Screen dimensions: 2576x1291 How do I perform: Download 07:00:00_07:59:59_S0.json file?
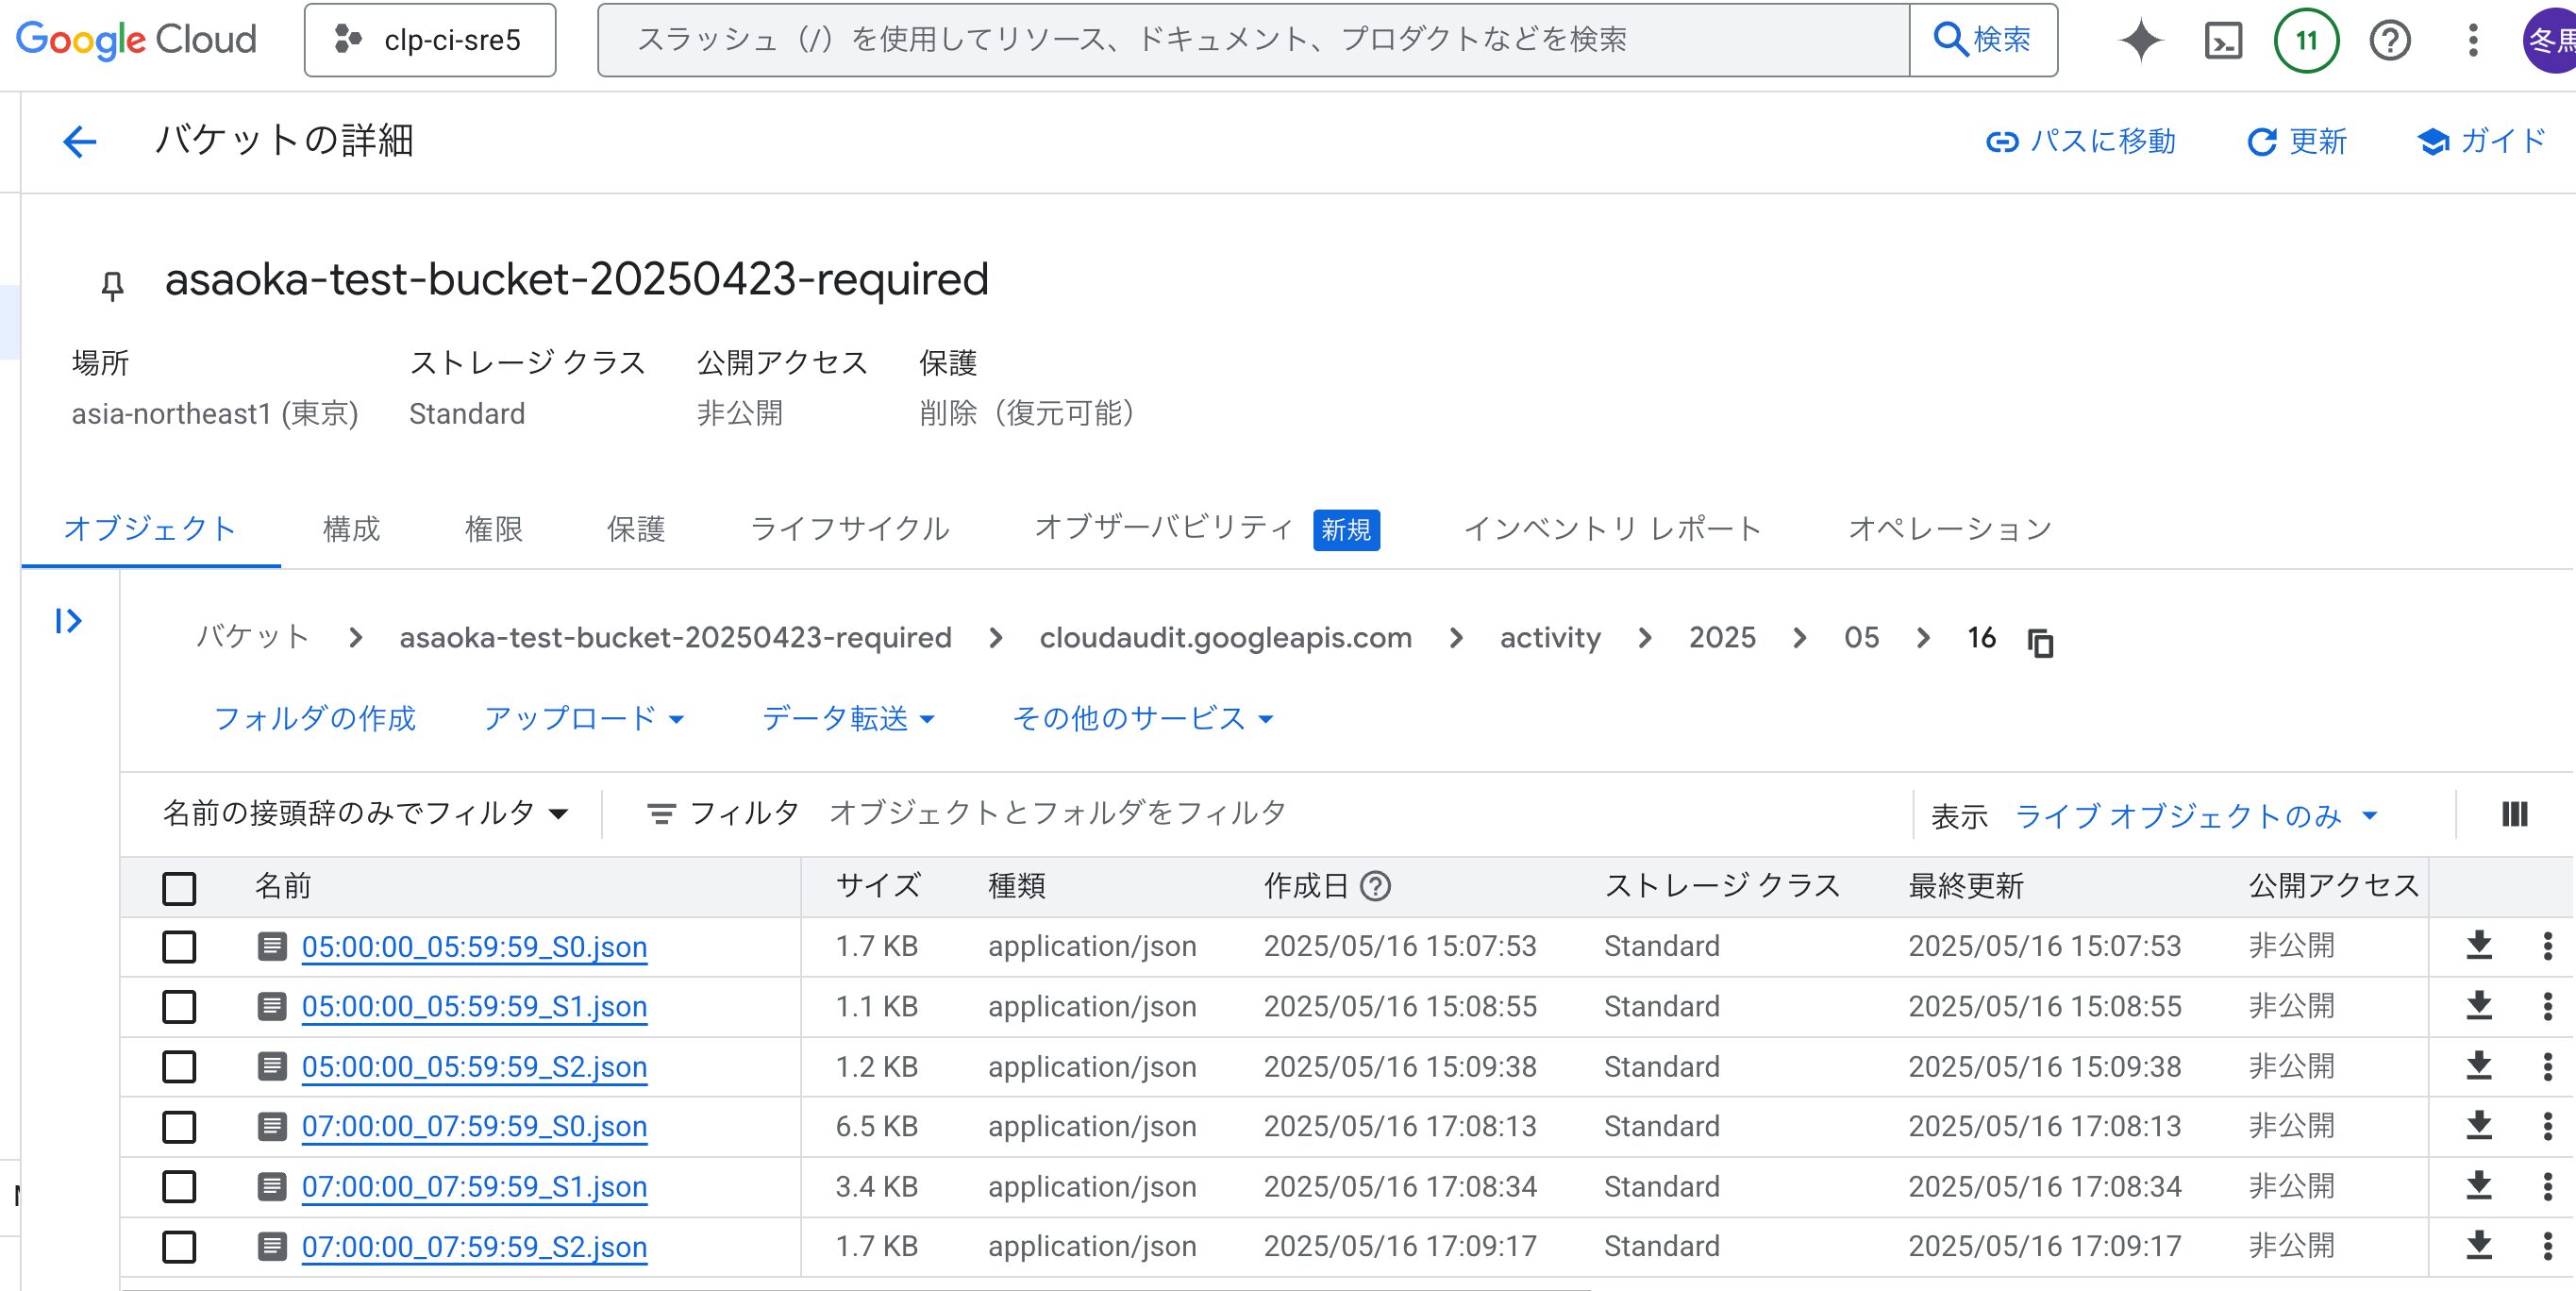[x=2478, y=1126]
